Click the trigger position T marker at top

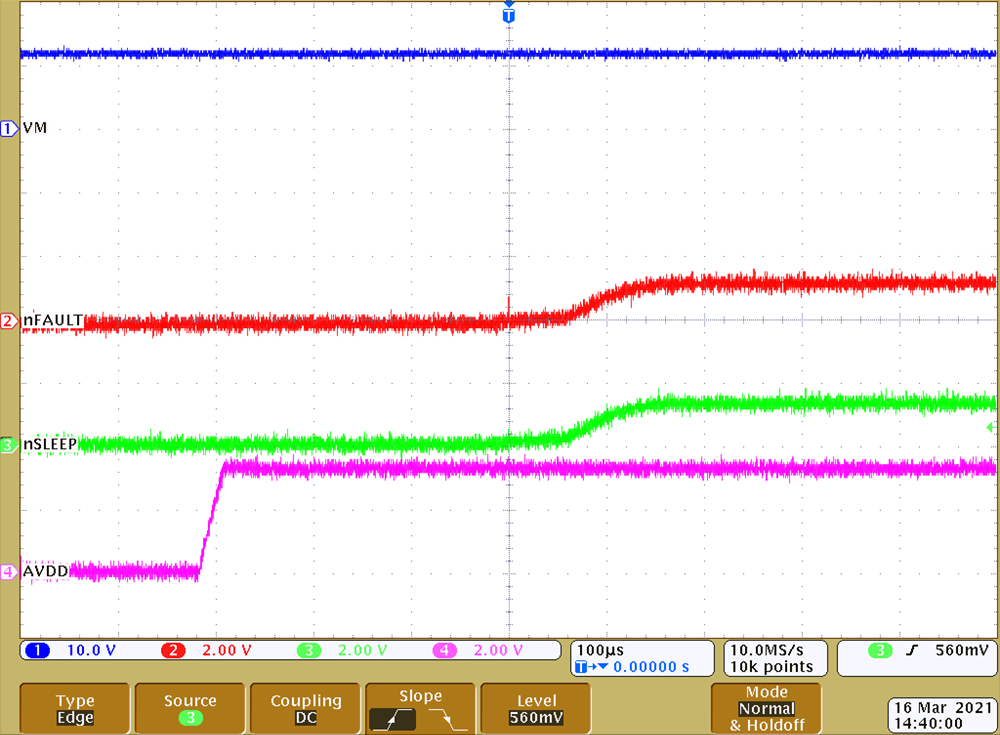click(509, 15)
